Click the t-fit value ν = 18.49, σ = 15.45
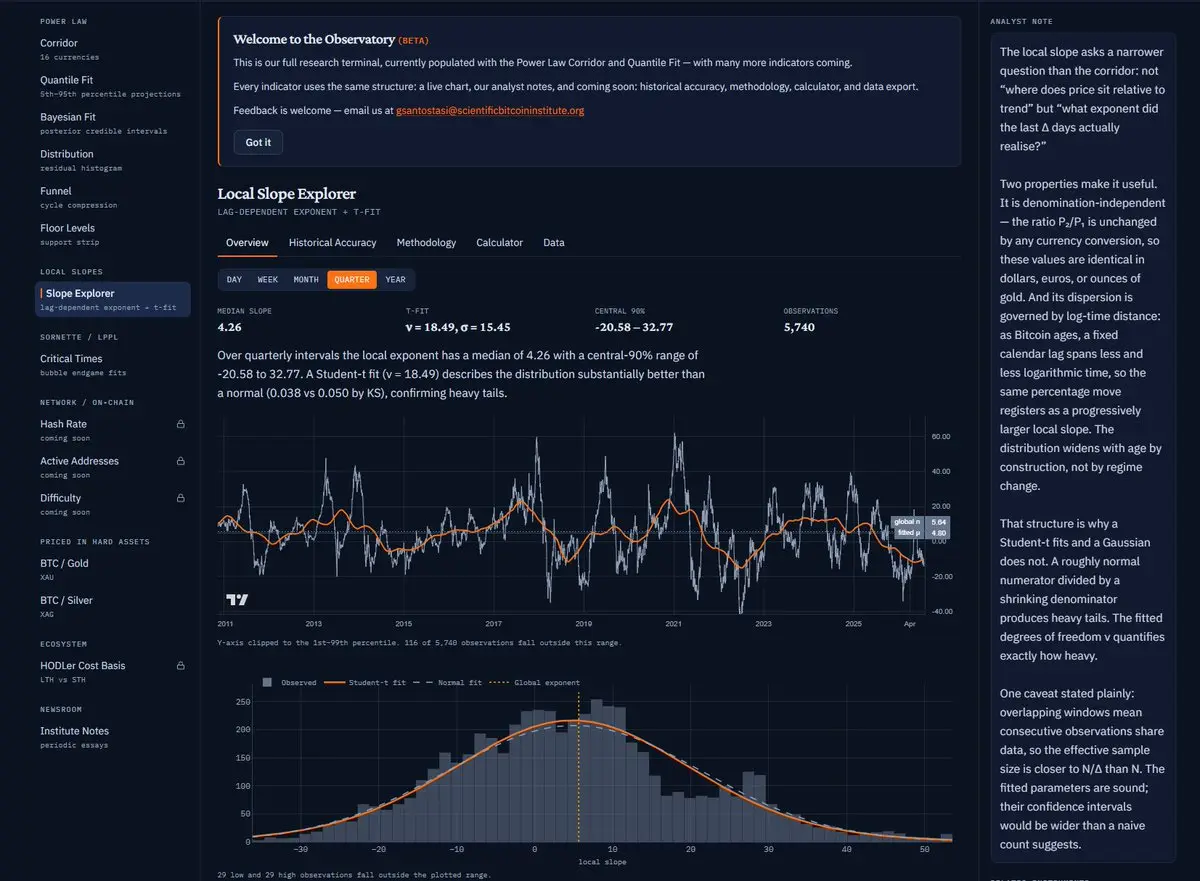 458,327
